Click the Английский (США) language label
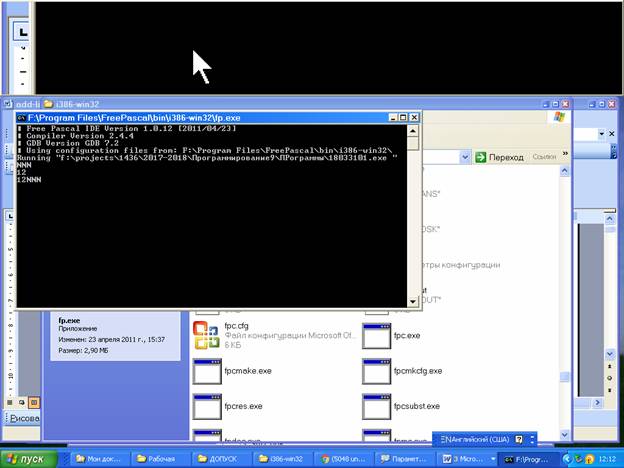The image size is (624, 468). point(481,440)
